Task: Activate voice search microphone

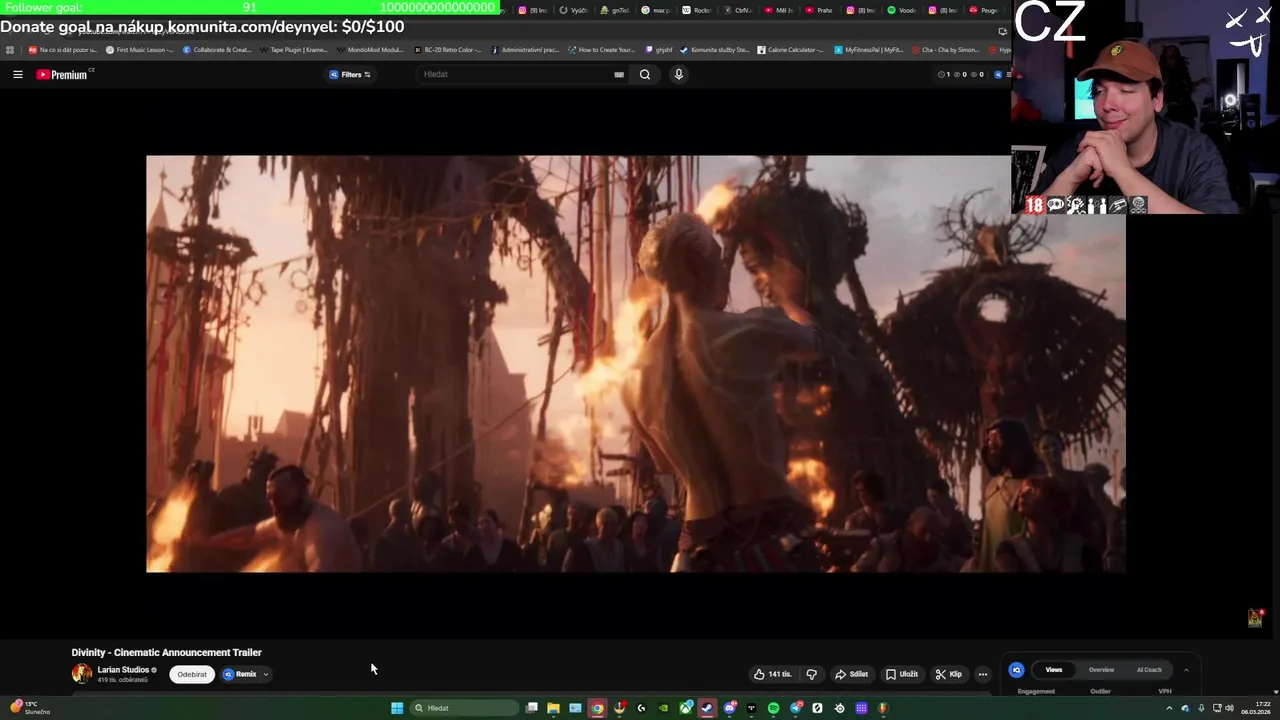Action: tap(678, 74)
